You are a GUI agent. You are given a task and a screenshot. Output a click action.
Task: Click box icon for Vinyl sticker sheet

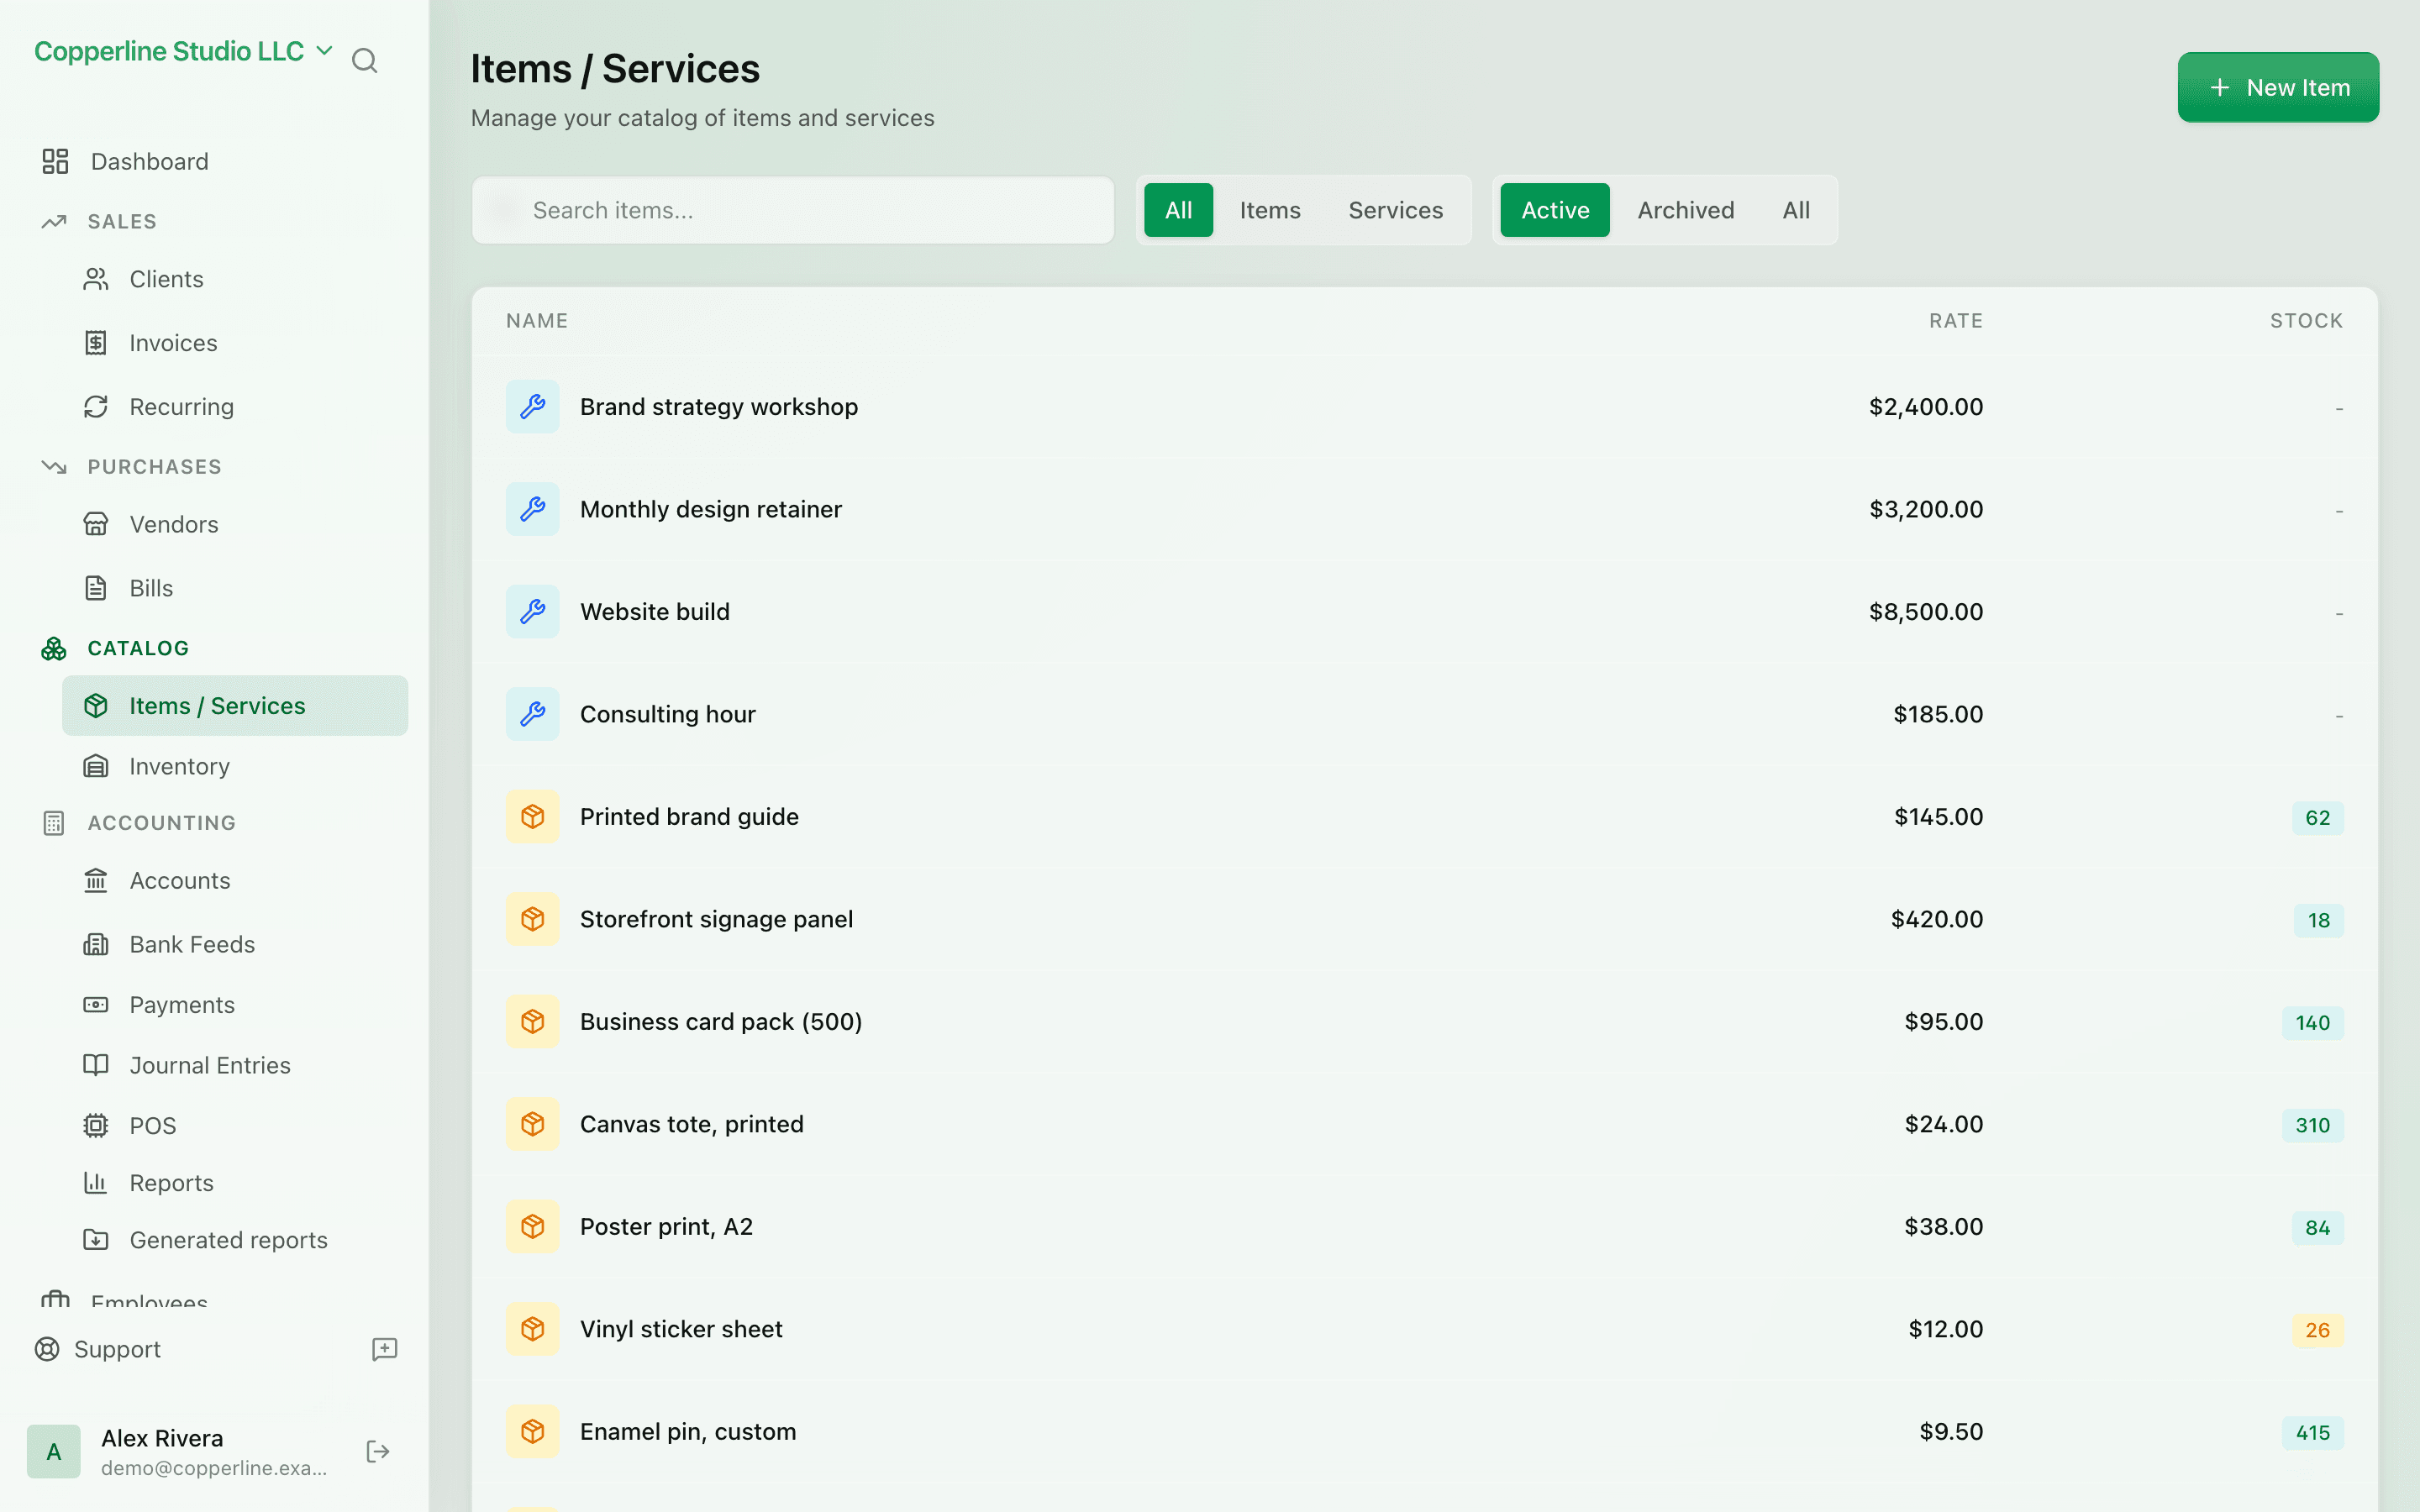point(533,1329)
